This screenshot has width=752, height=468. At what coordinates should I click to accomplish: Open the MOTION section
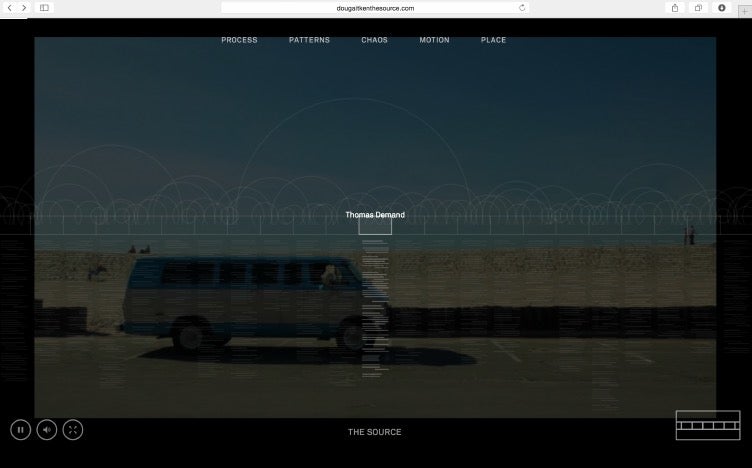[x=435, y=40]
